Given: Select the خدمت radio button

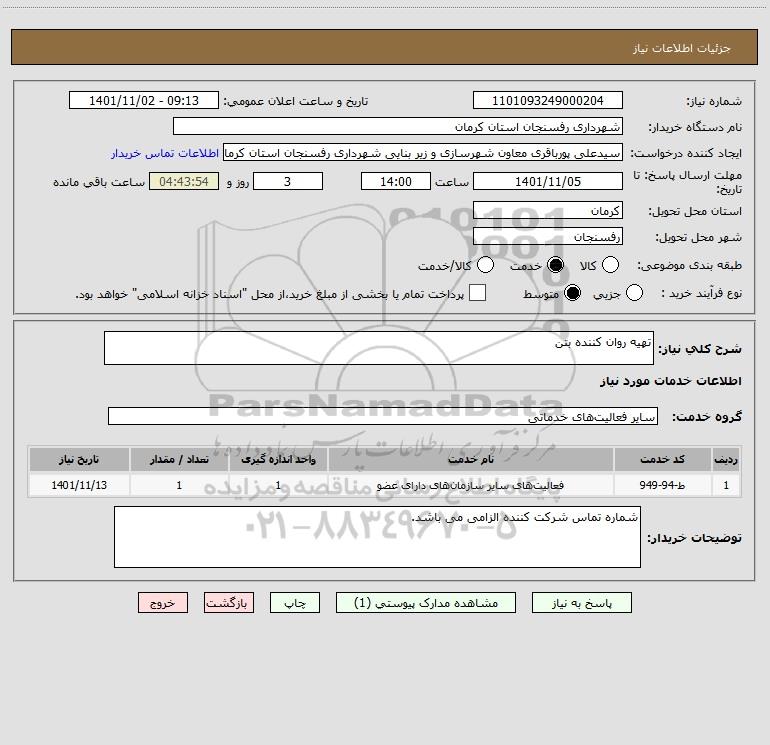Looking at the screenshot, I should click(555, 265).
